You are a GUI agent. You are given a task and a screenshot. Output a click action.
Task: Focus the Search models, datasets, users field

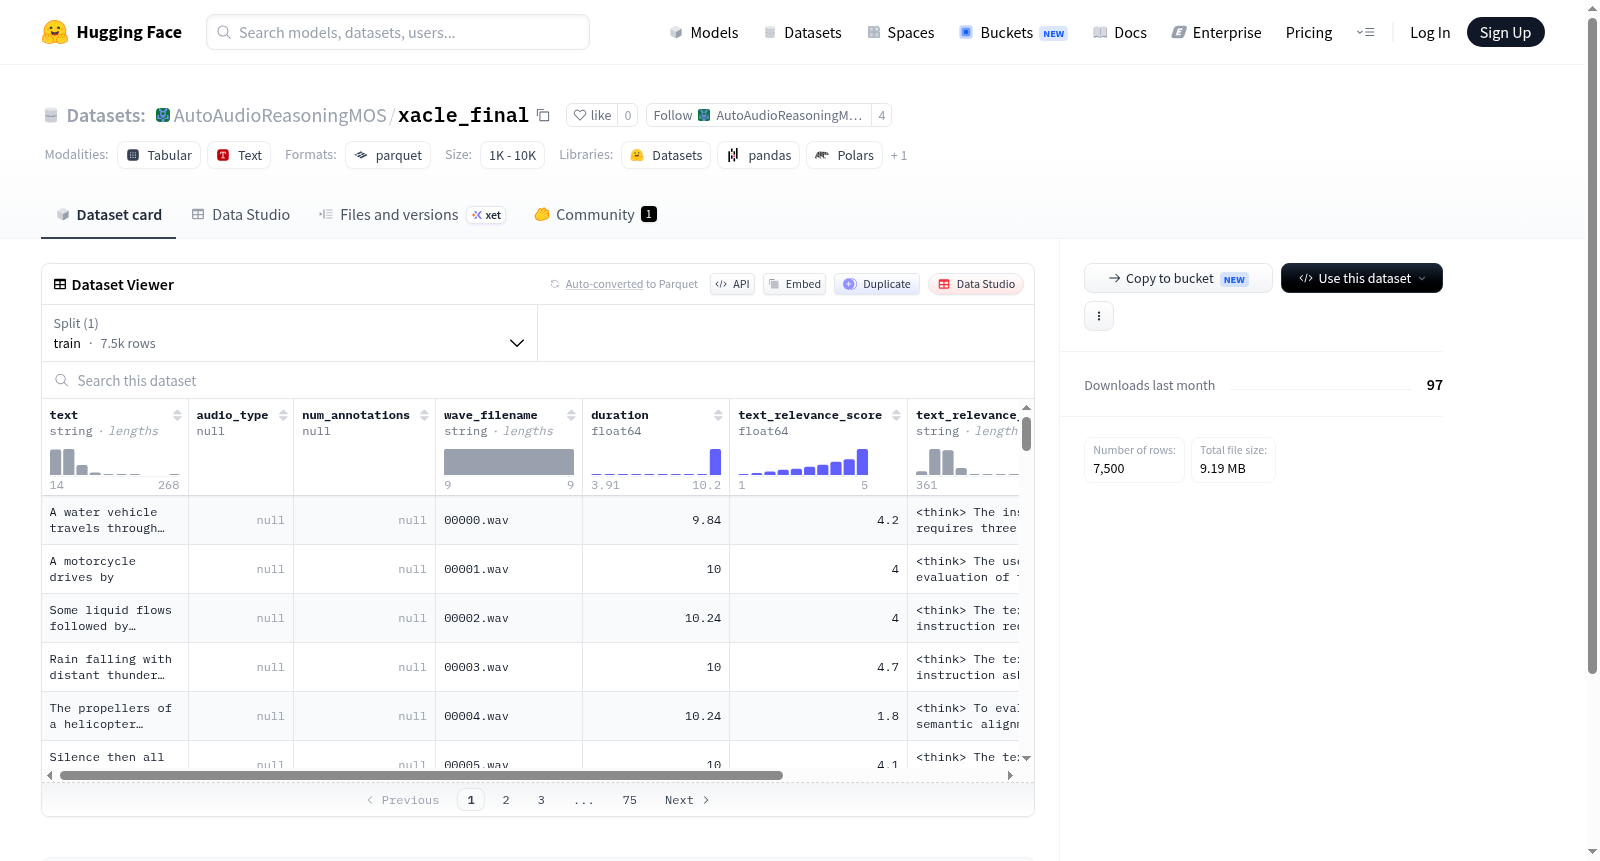point(398,32)
